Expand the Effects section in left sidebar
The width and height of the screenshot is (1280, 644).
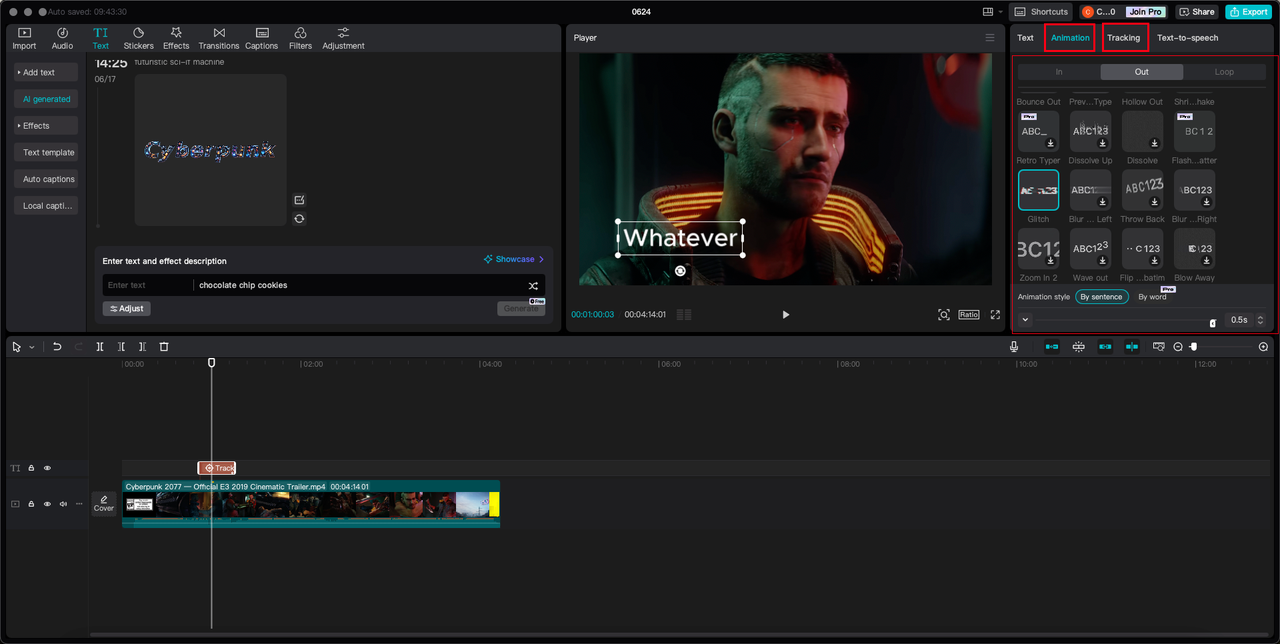click(48, 126)
